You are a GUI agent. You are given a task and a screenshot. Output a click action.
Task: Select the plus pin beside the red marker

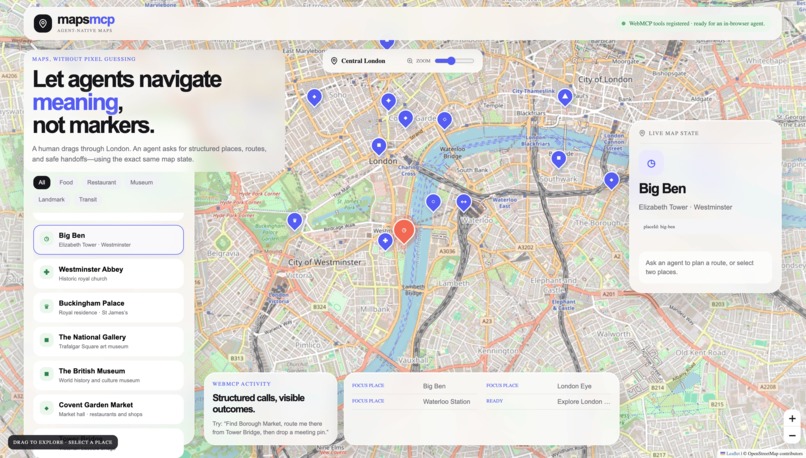click(x=385, y=241)
